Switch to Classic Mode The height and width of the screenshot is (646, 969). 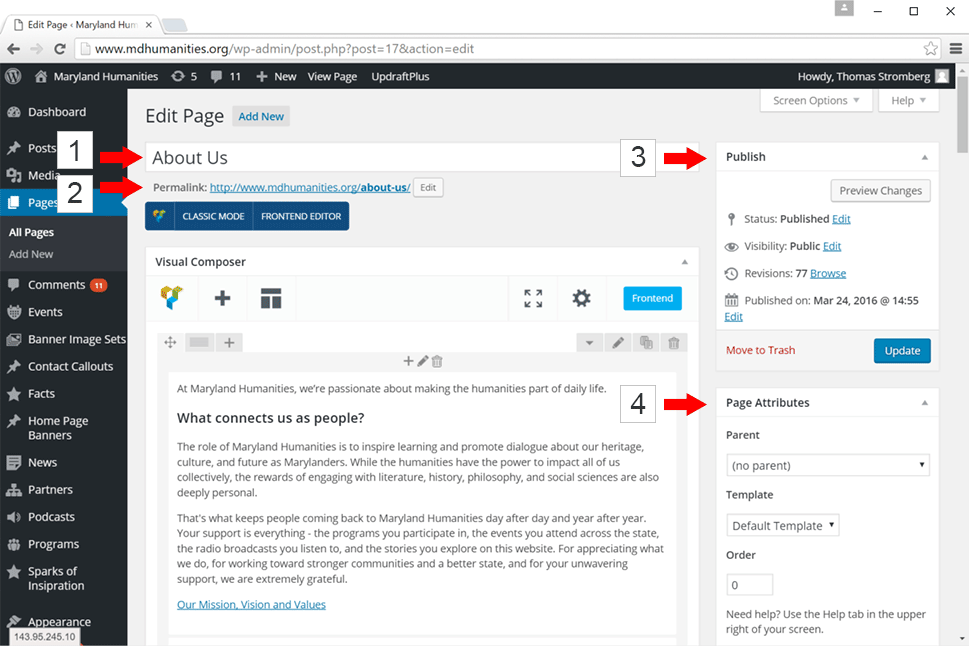[213, 216]
